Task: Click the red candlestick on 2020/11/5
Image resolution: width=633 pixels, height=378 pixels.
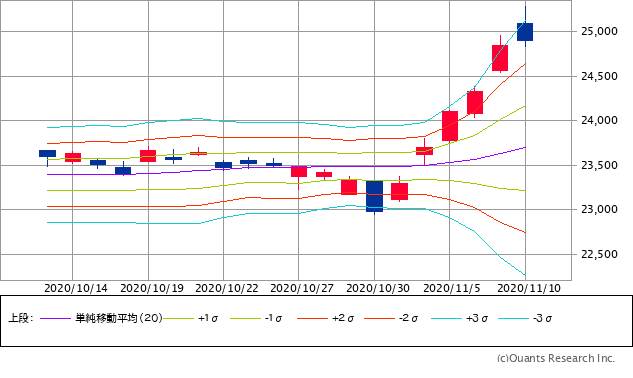Action: click(450, 126)
